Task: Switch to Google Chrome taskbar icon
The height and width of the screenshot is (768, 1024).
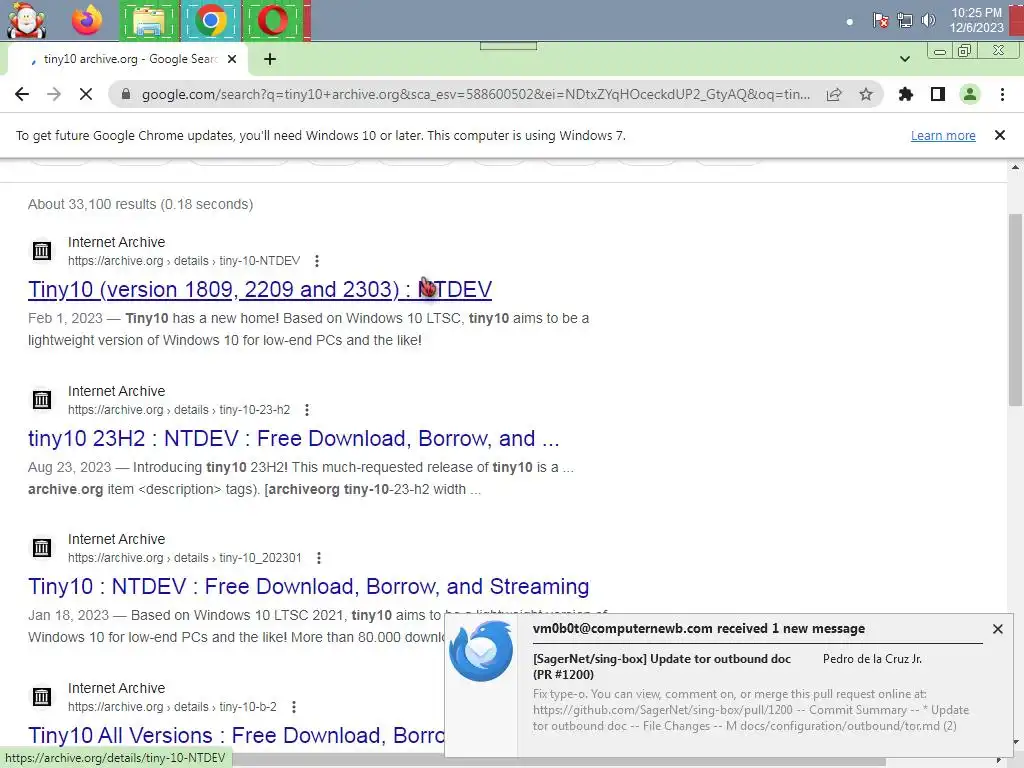Action: (x=210, y=21)
